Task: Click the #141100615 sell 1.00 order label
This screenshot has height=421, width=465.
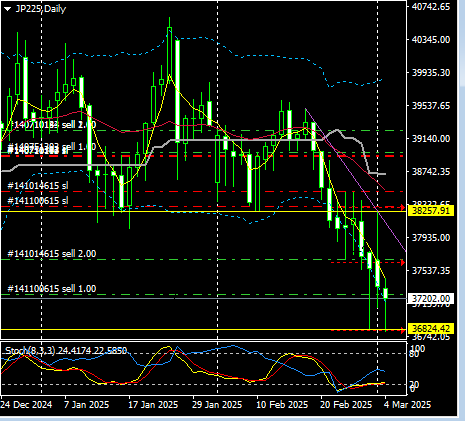Action: point(52,289)
